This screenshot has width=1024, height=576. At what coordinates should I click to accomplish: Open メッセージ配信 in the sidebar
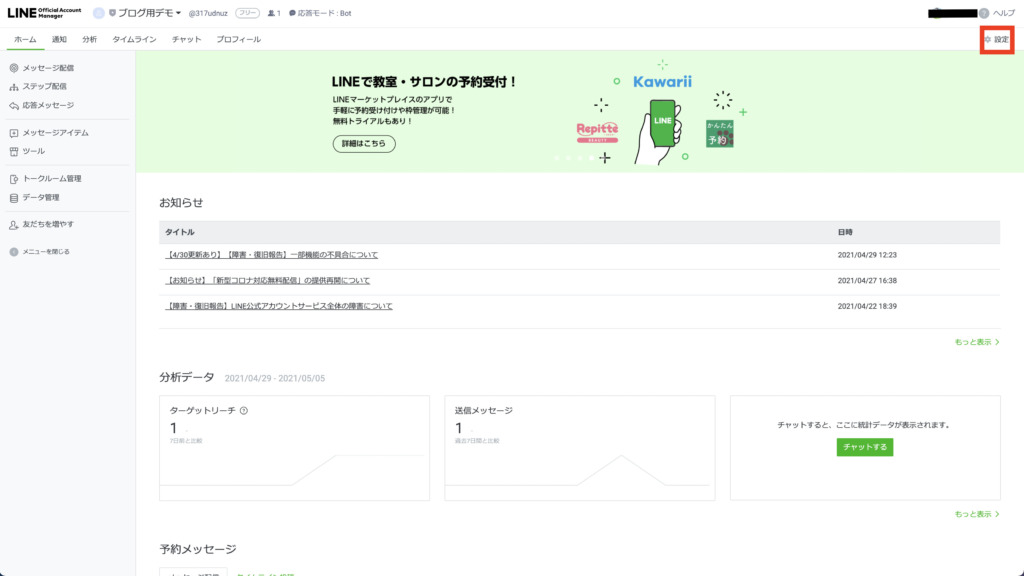[47, 68]
